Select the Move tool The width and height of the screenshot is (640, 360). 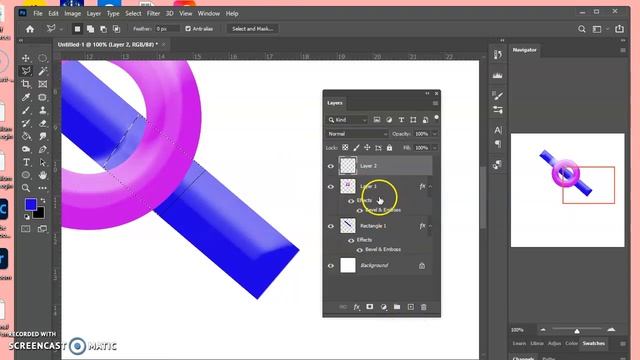tap(26, 58)
